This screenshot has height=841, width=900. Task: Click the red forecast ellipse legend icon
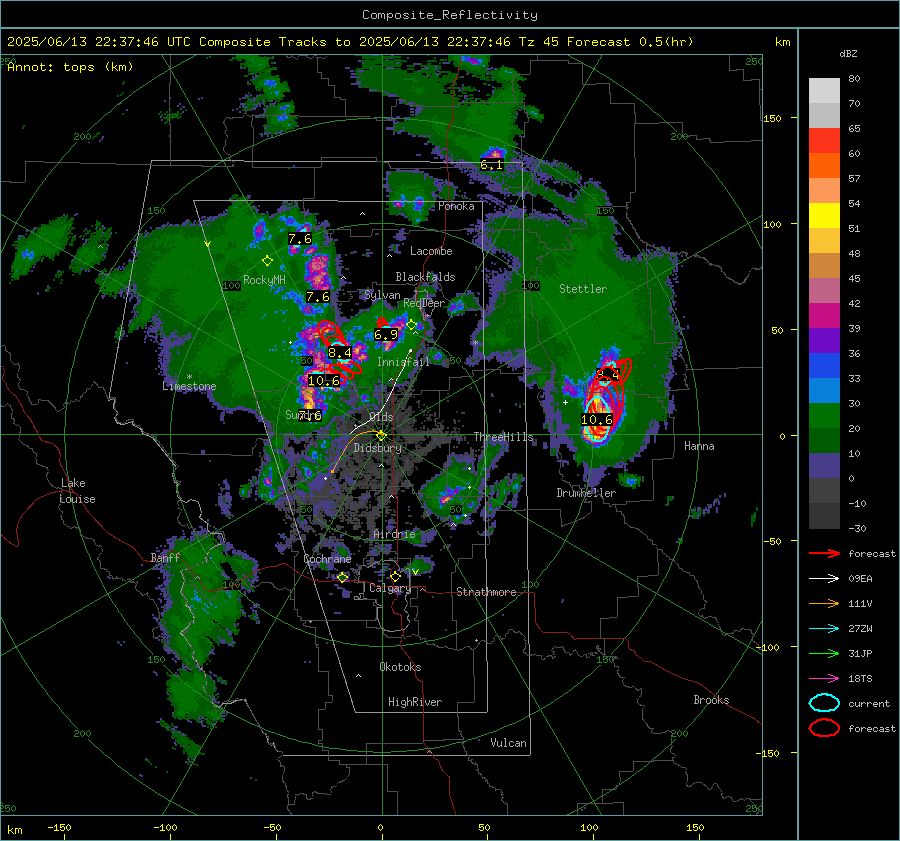[x=824, y=728]
